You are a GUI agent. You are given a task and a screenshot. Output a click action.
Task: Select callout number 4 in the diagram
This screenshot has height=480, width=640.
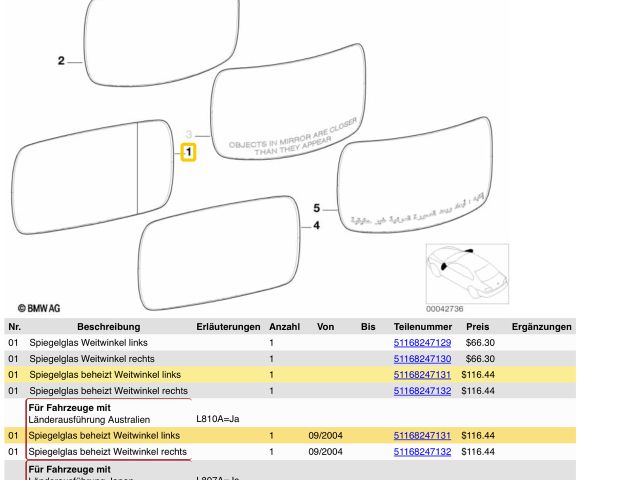[316, 226]
